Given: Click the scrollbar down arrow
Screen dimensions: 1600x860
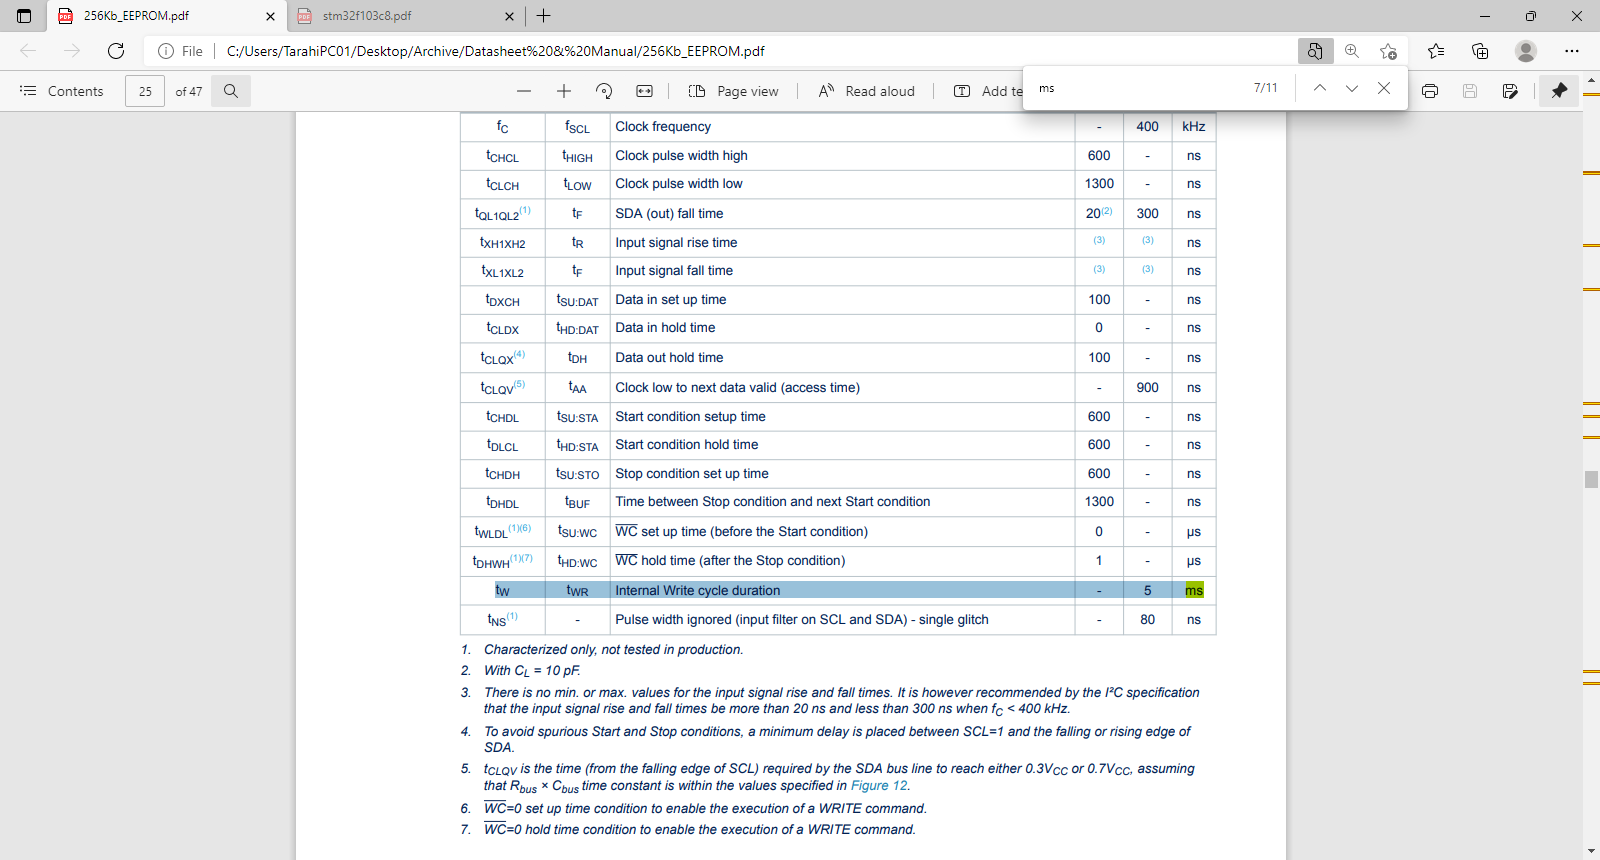Looking at the screenshot, I should click(x=1591, y=852).
